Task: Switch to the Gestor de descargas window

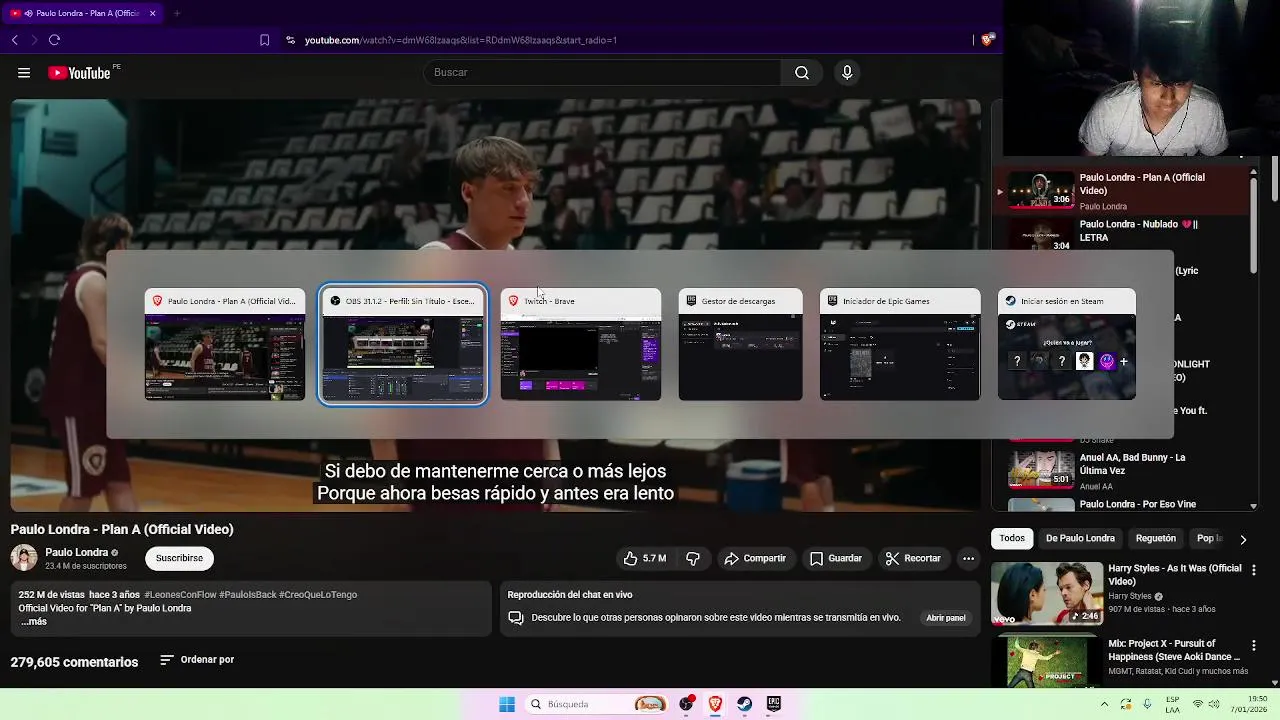Action: pos(740,344)
